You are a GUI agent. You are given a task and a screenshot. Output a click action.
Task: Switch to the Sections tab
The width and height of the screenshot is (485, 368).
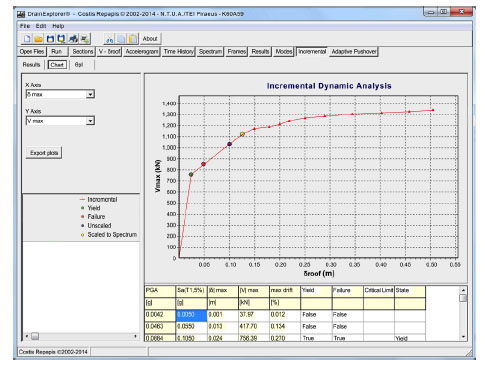83,51
